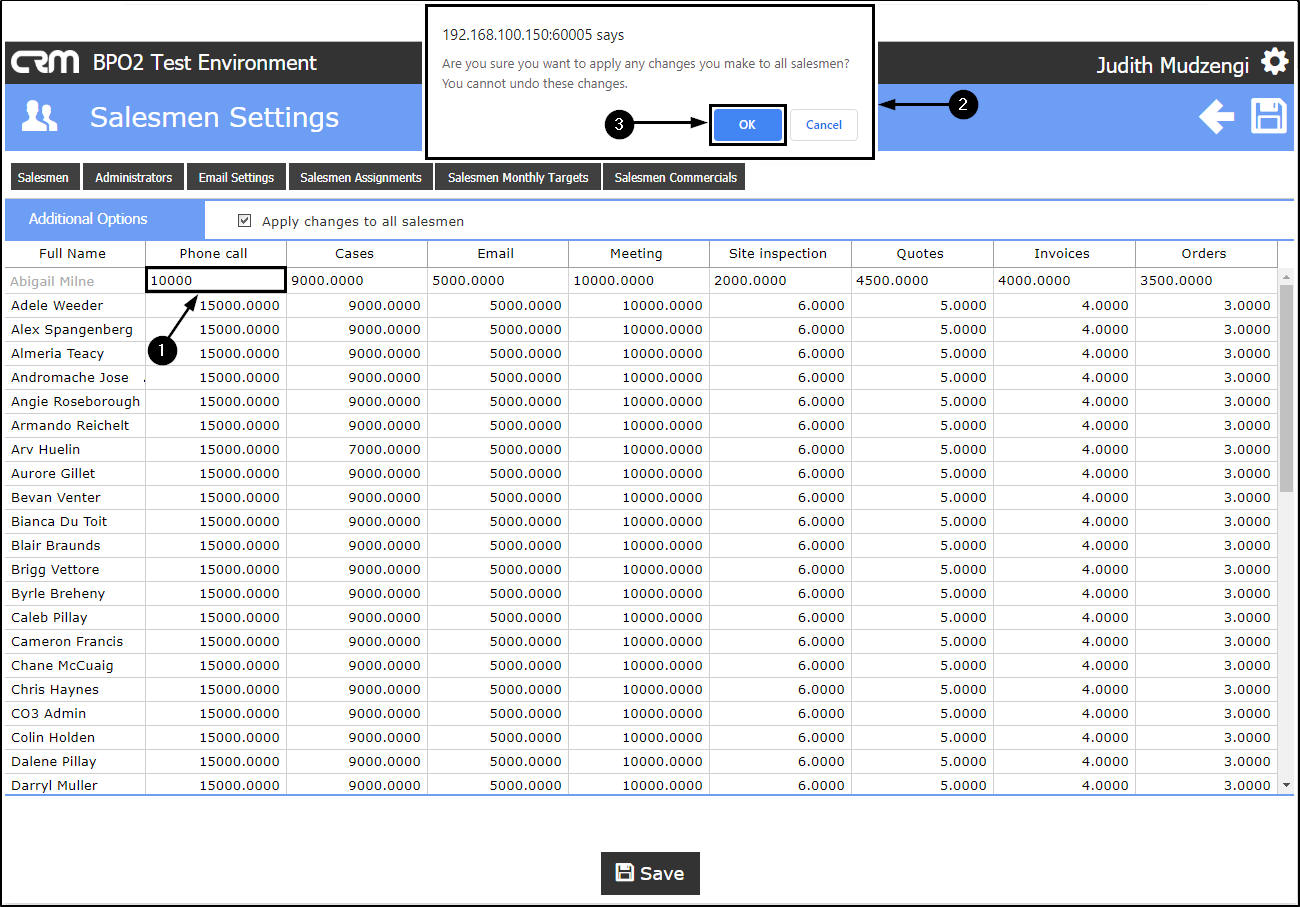
Task: Click the back arrow icon
Action: pyautogui.click(x=1217, y=117)
